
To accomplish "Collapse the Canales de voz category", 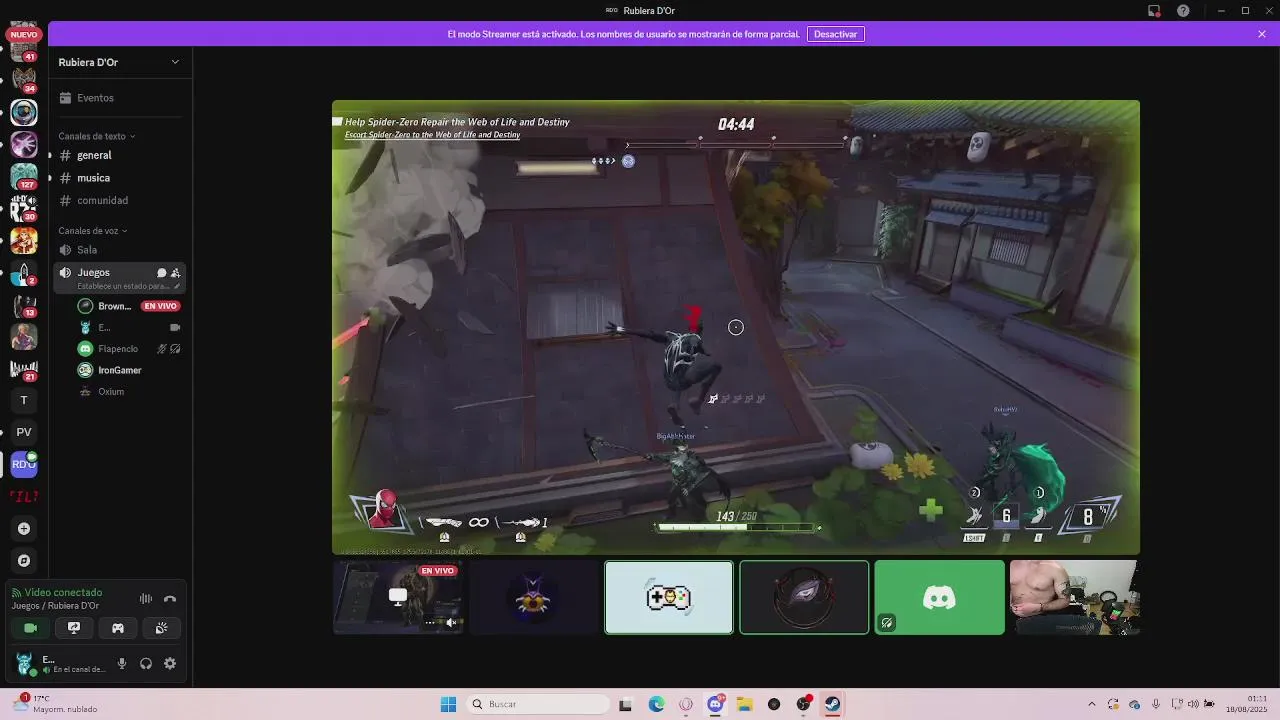I will [92, 231].
